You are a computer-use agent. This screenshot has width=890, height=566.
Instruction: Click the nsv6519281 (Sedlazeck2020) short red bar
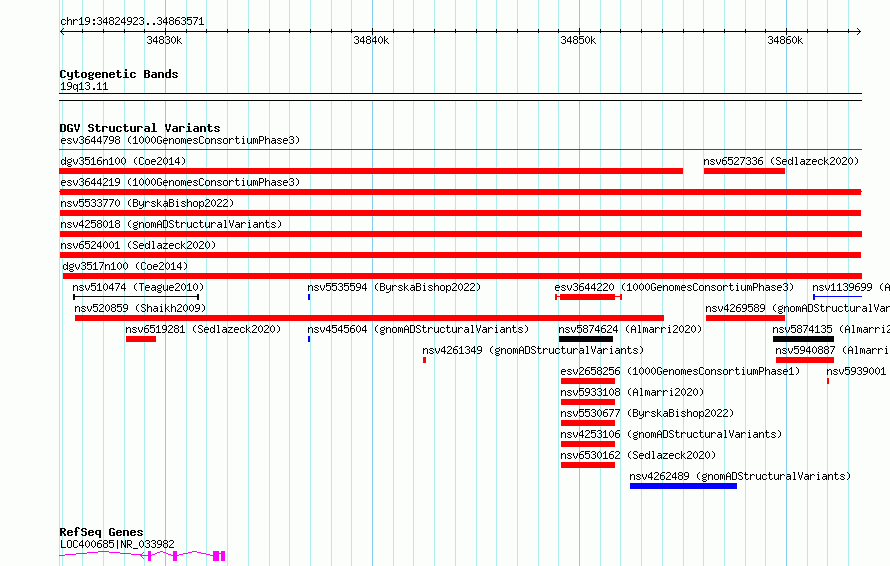pyautogui.click(x=141, y=339)
